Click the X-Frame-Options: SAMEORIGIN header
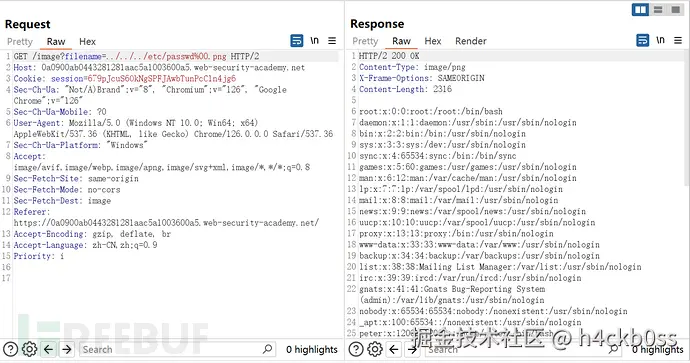This screenshot has height=363, width=690. tap(422, 78)
